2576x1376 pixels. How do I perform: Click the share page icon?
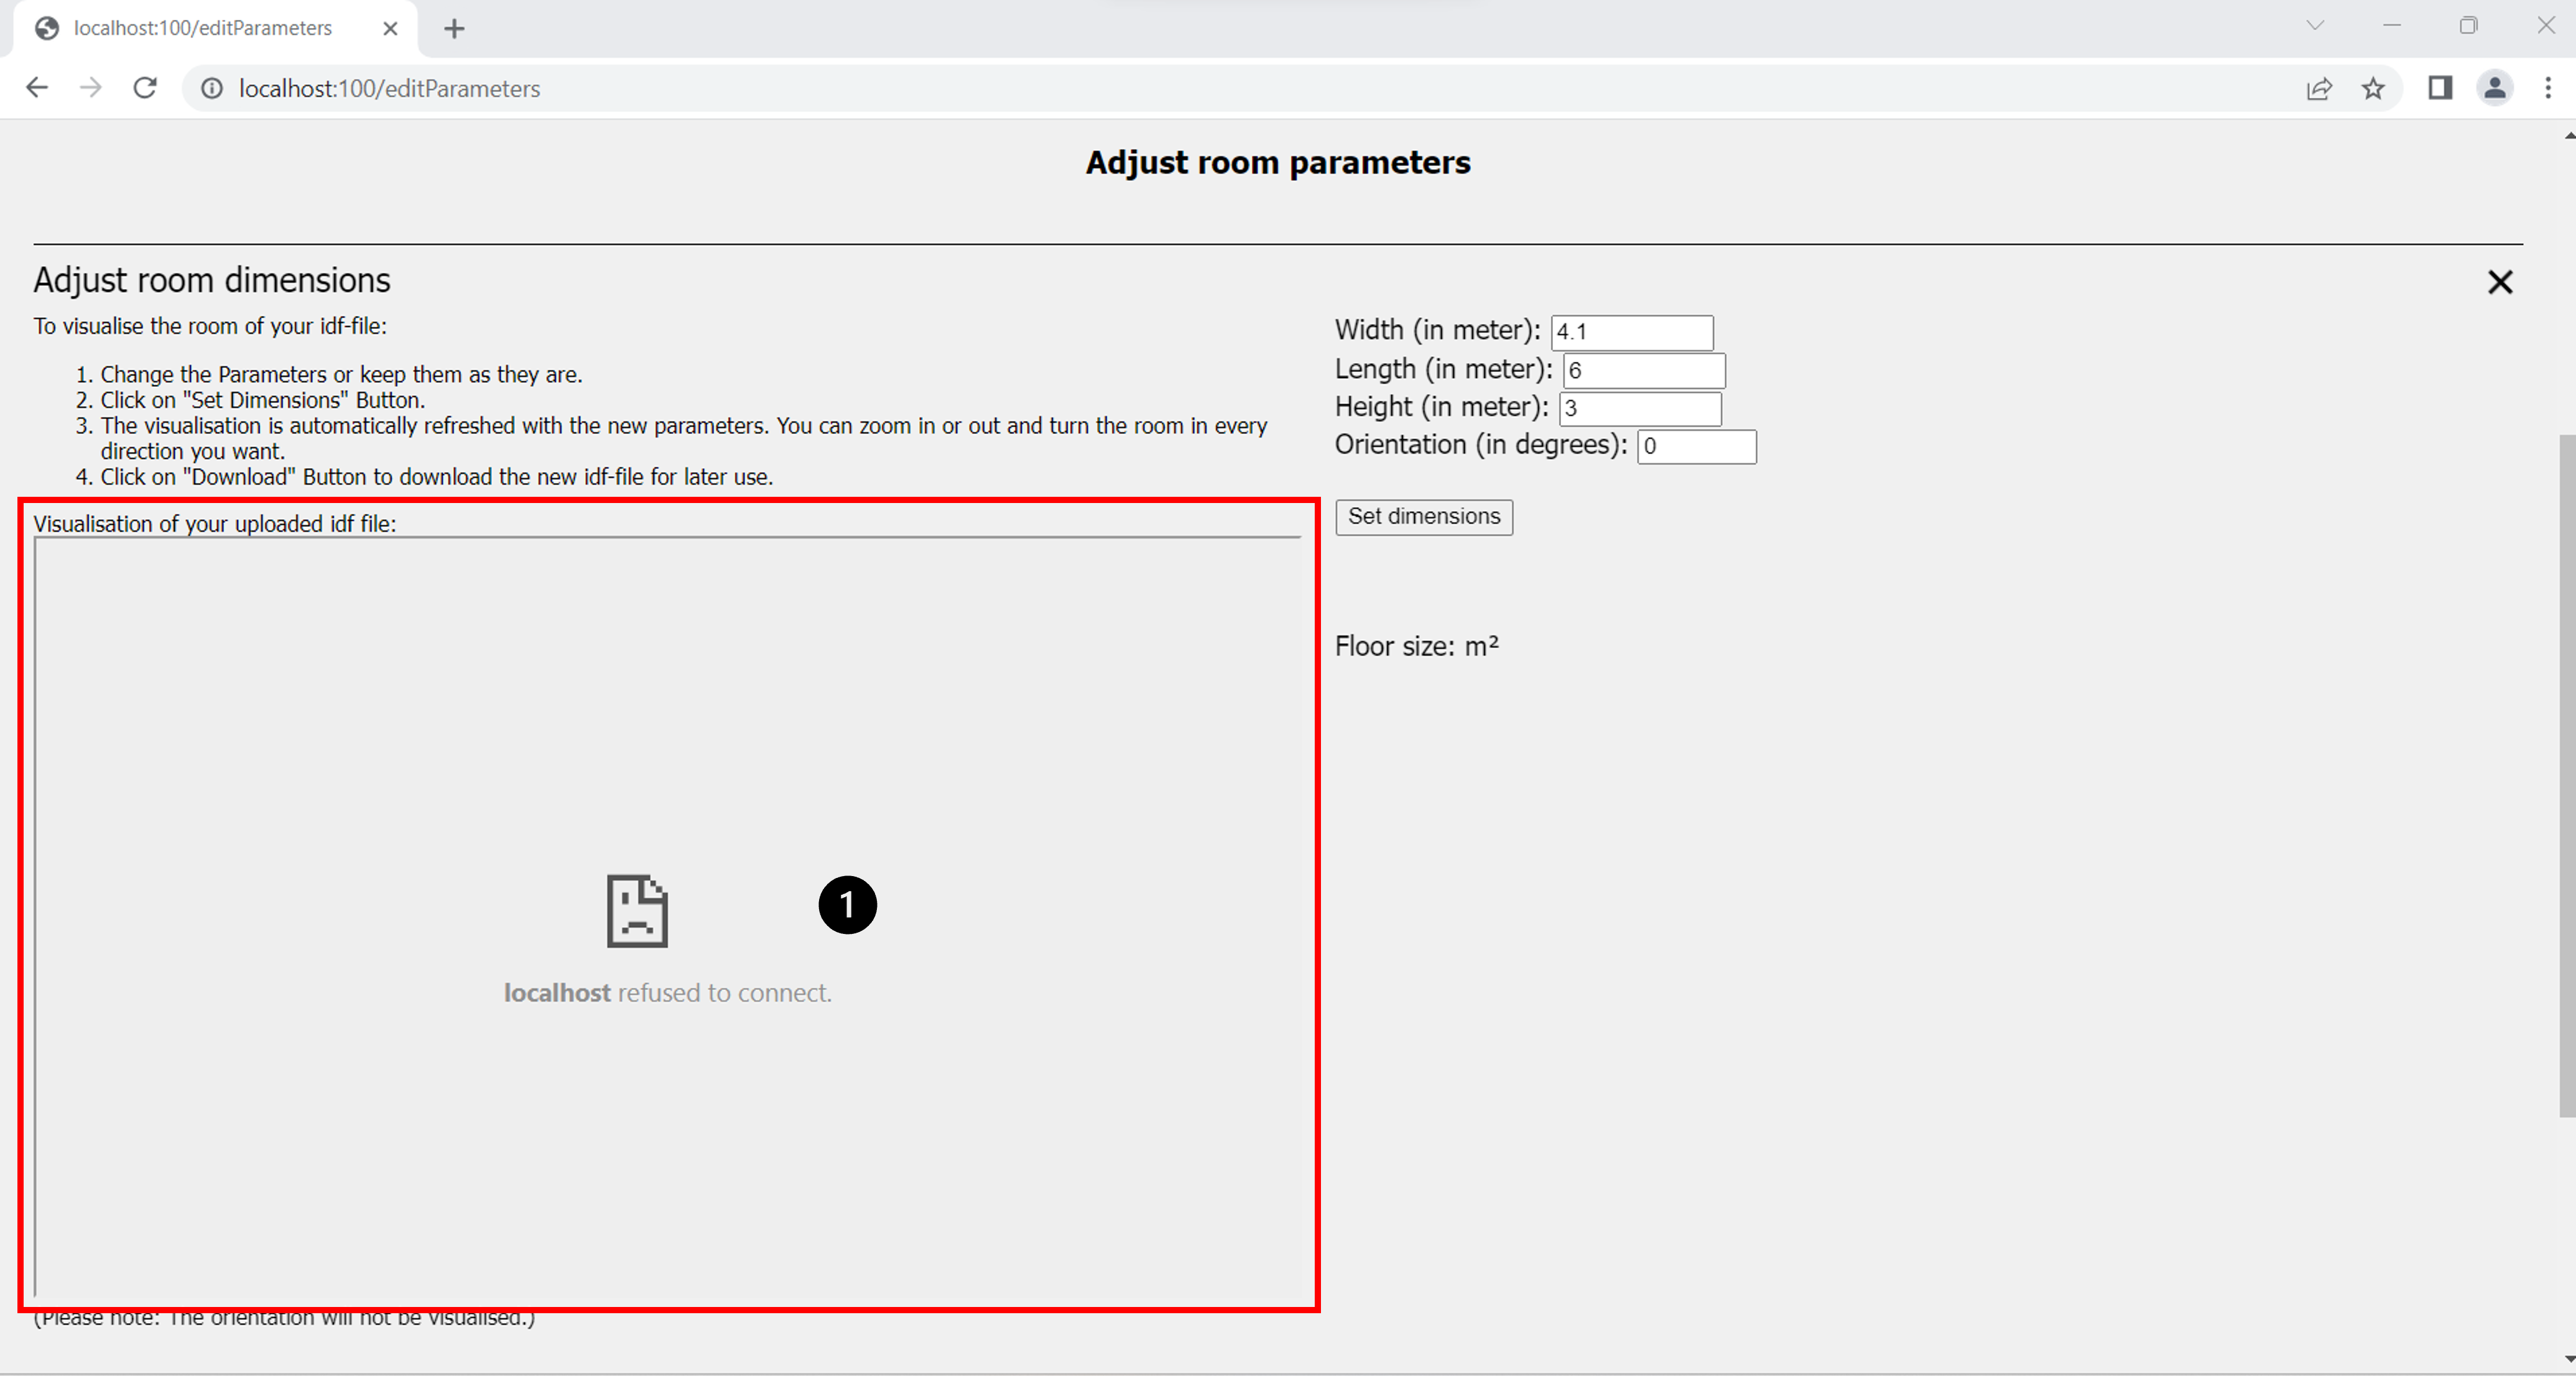2319,88
